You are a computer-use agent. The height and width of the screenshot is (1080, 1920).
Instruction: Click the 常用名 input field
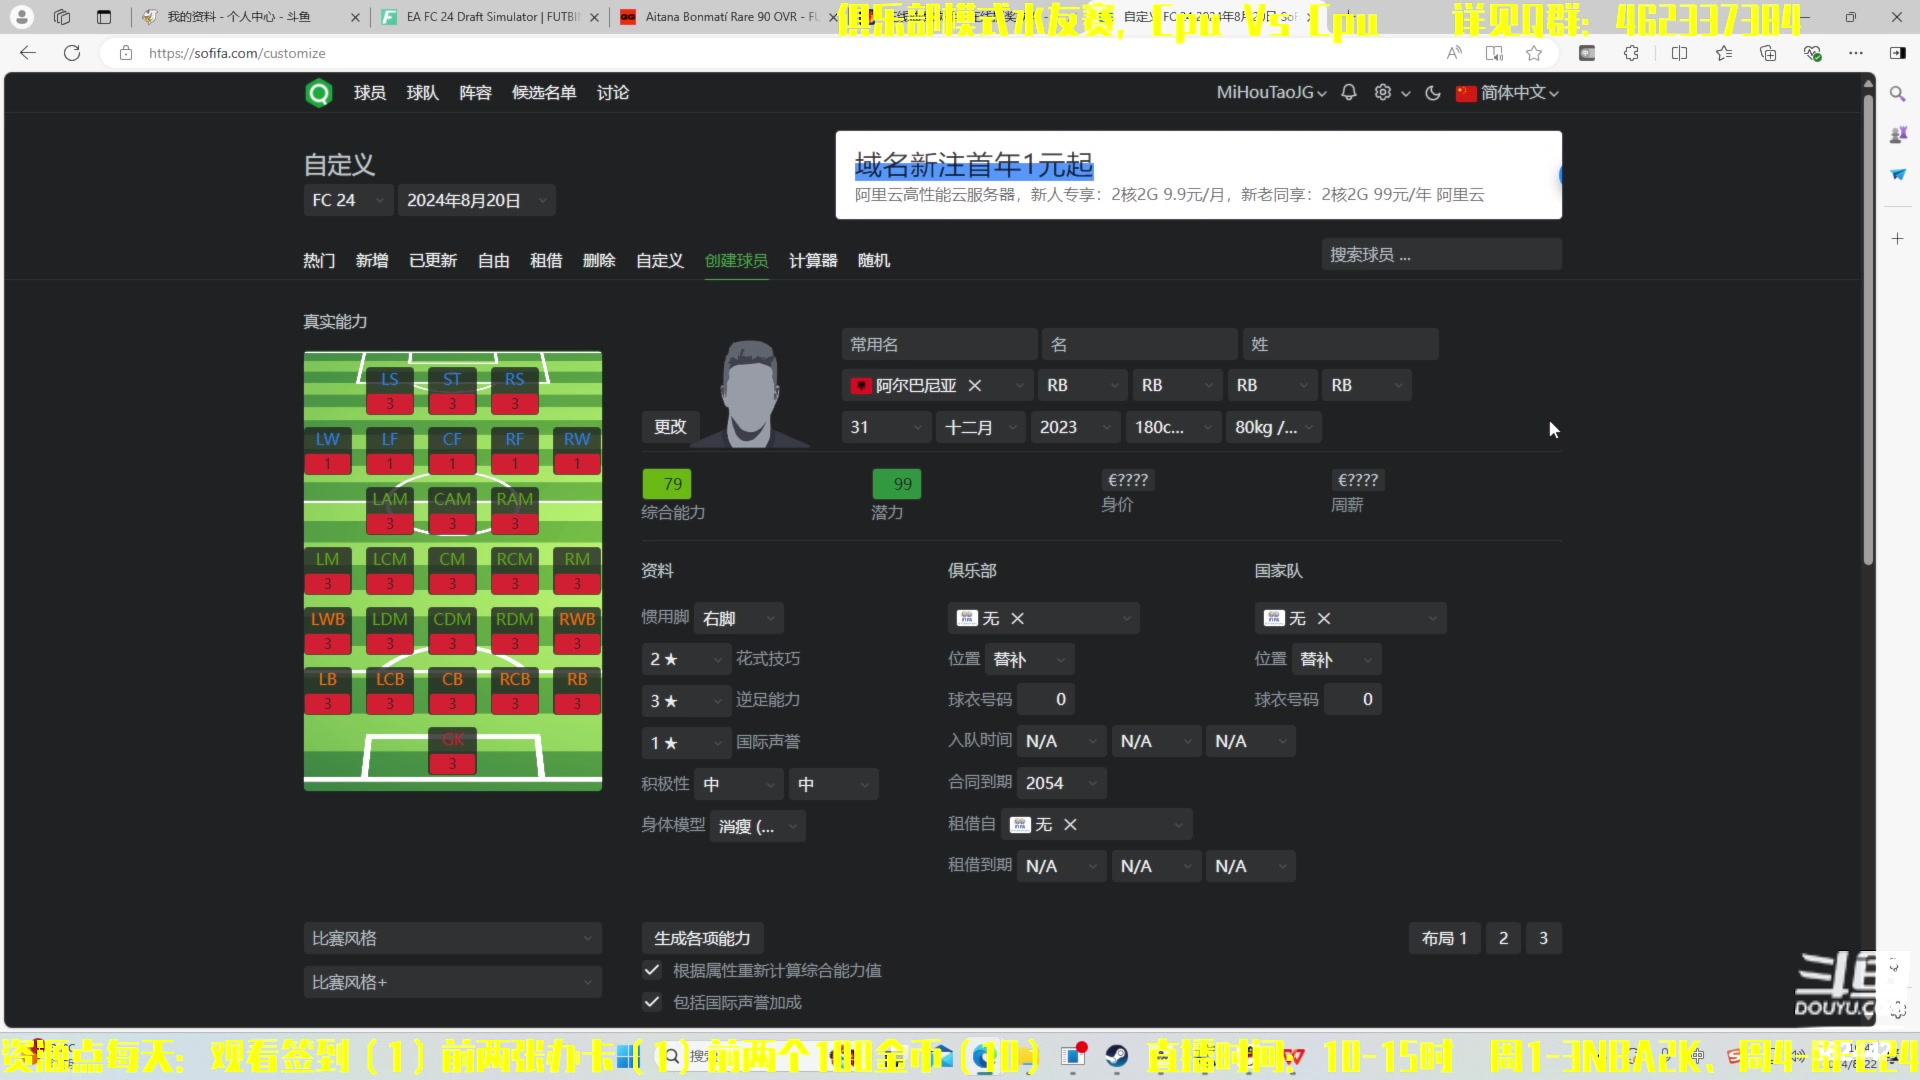pyautogui.click(x=940, y=344)
